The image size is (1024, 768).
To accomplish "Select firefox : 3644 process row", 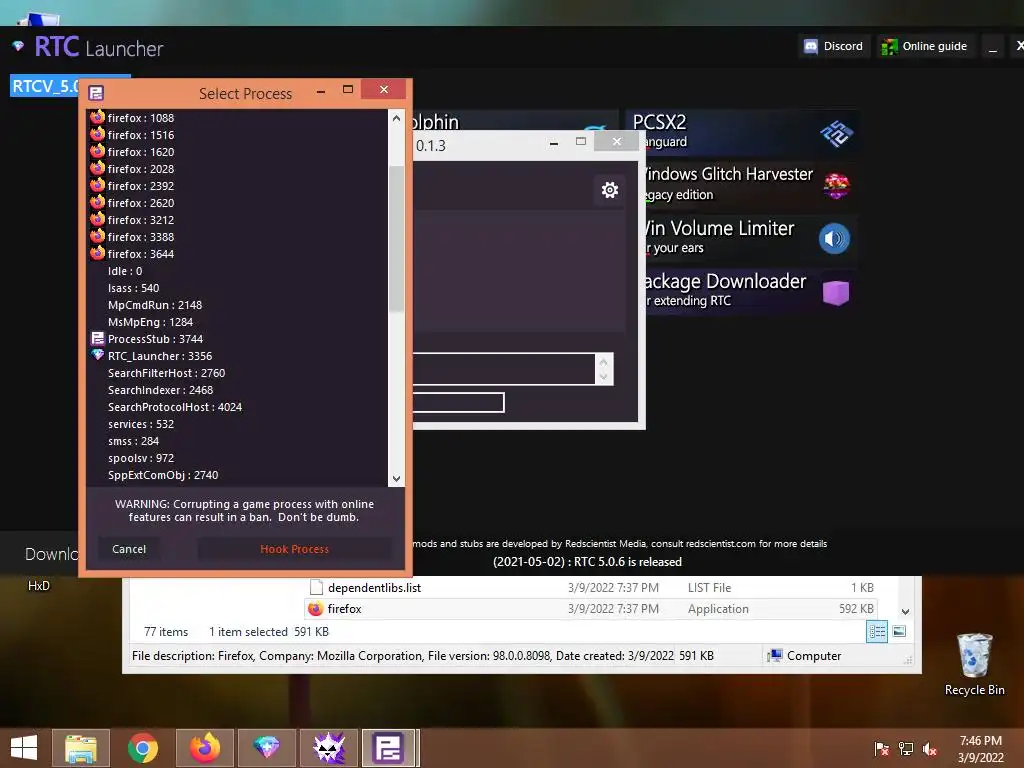I will tap(238, 254).
